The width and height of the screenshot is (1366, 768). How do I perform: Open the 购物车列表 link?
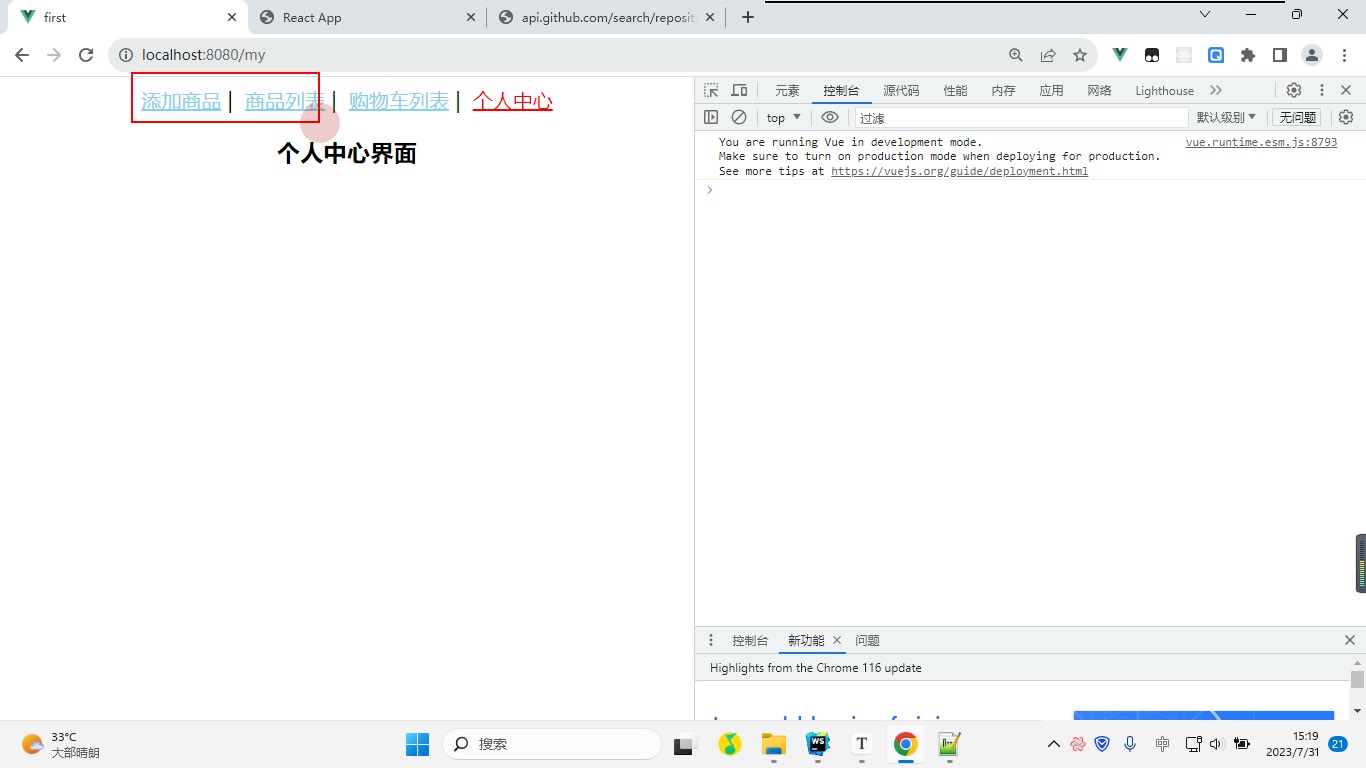coord(399,101)
